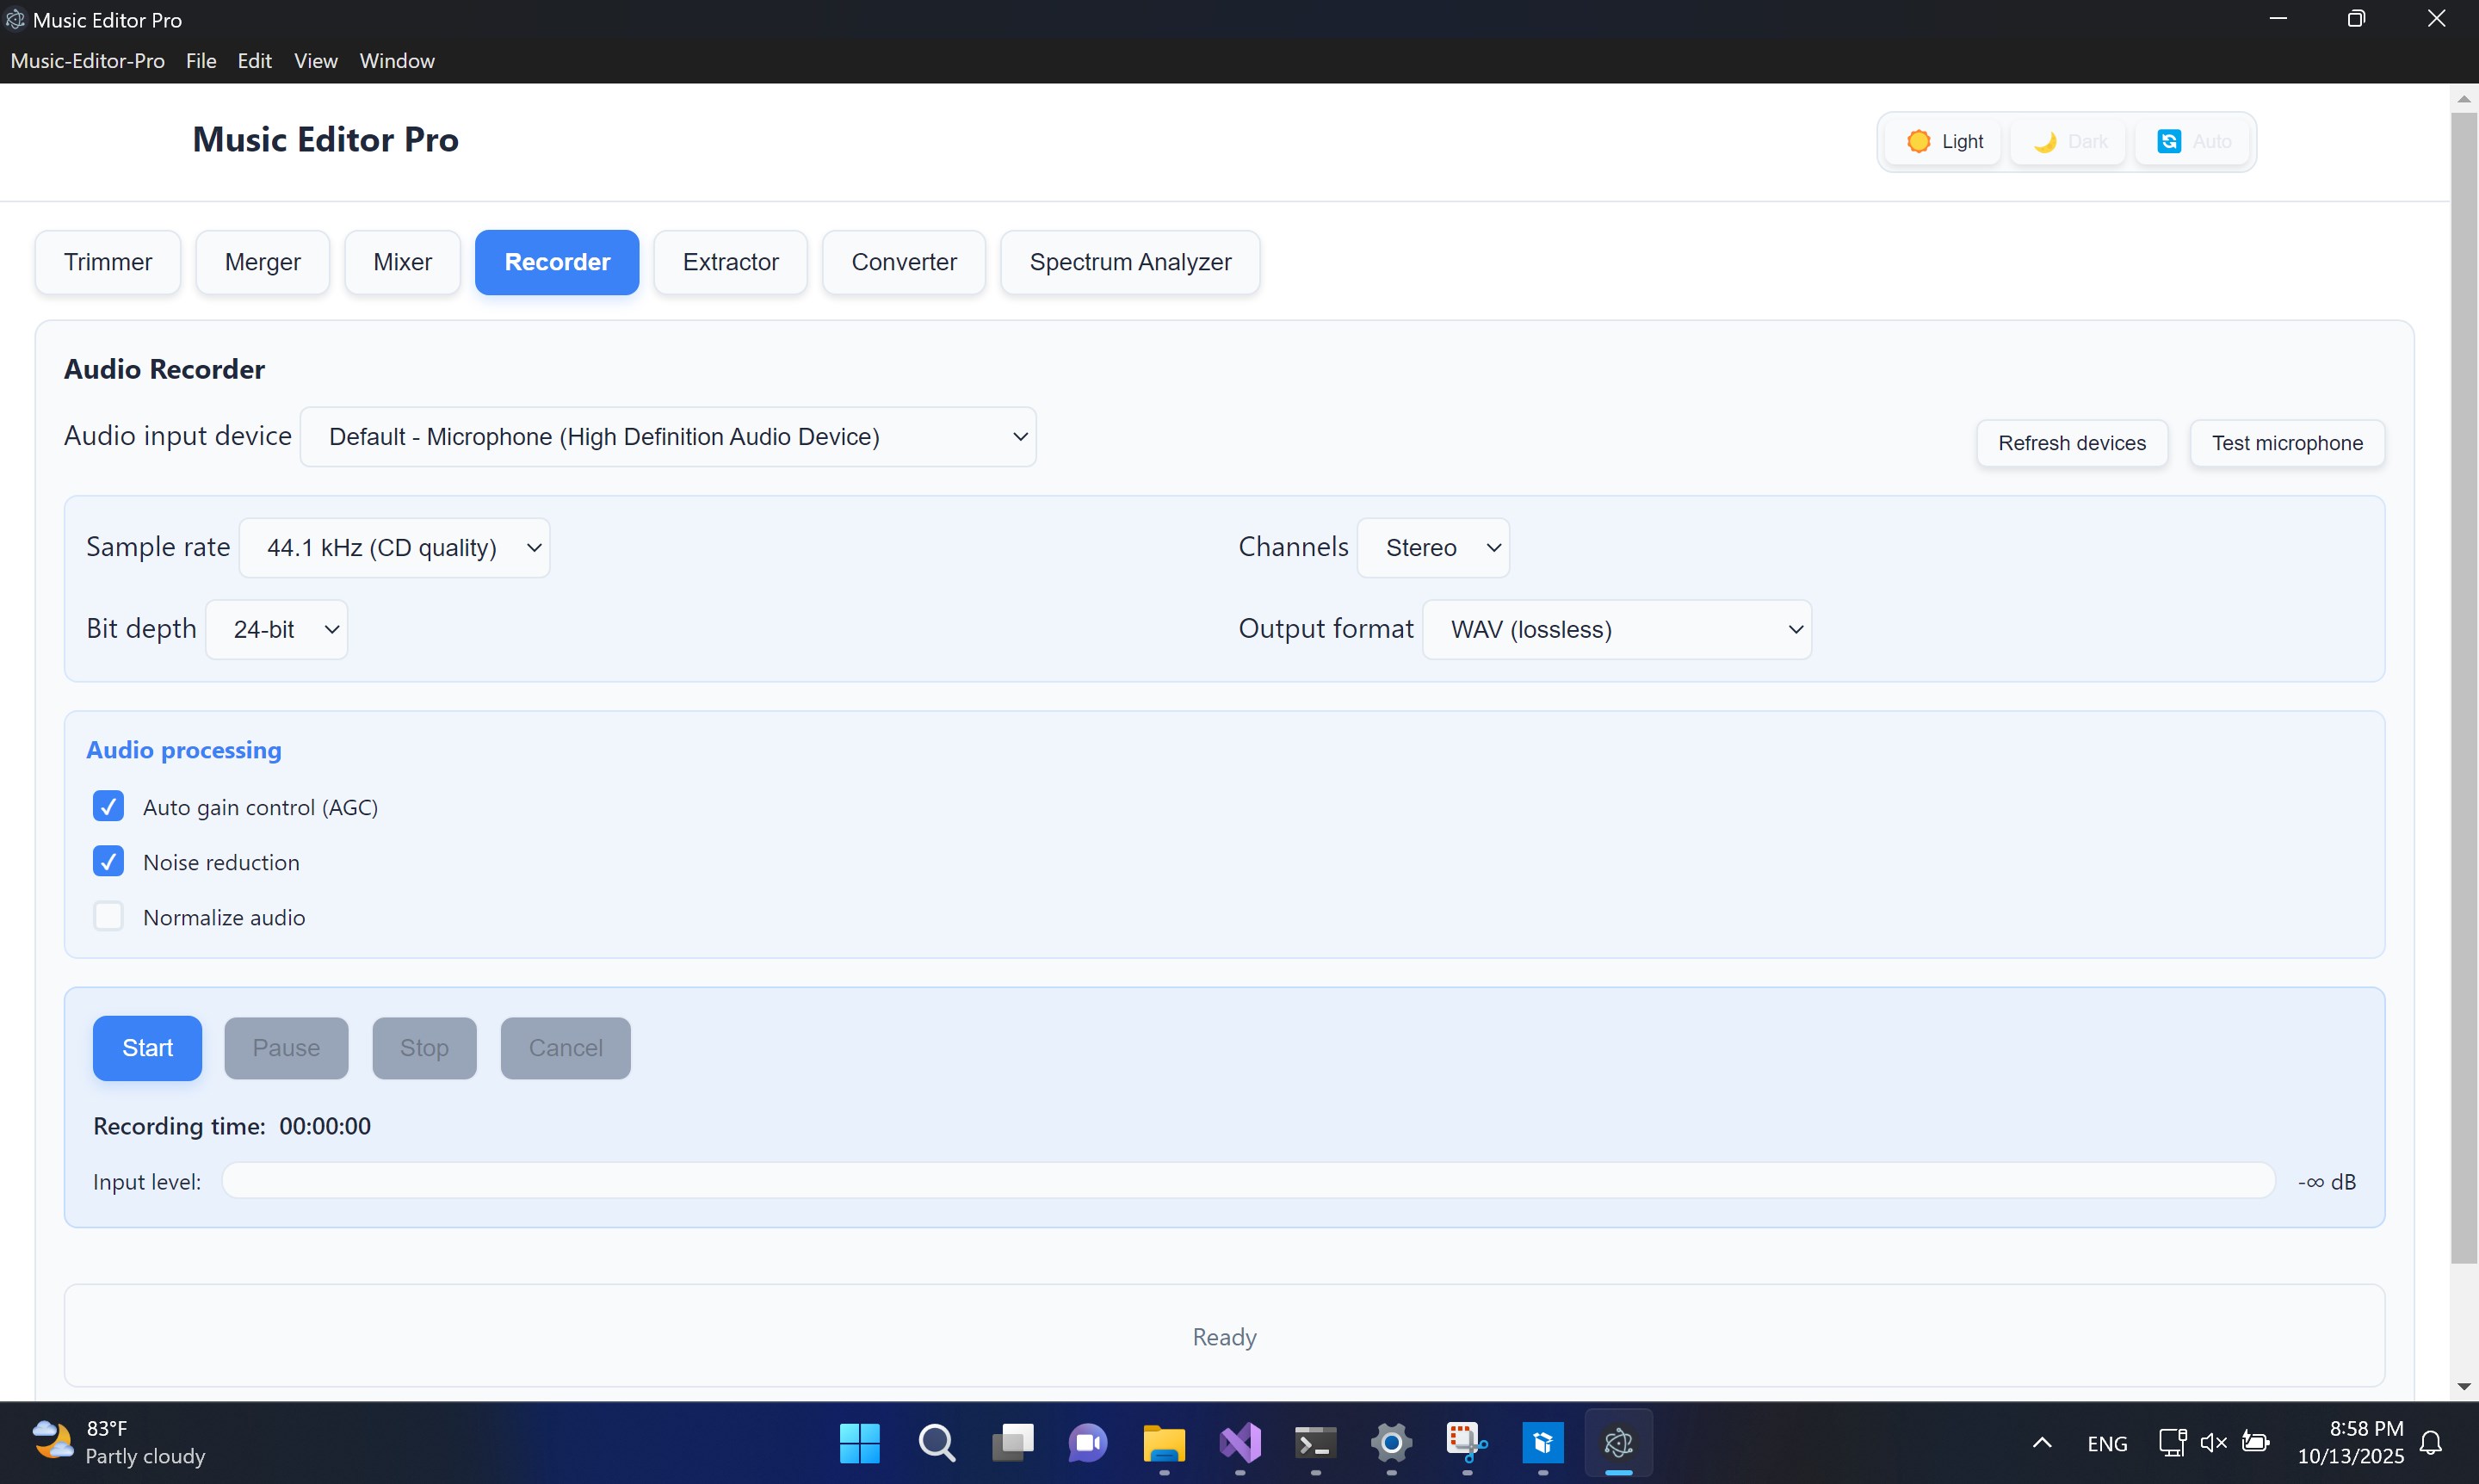Screen dimensions: 2479x1484
Task: Open the Sample rate dropdown
Action: click(394, 548)
